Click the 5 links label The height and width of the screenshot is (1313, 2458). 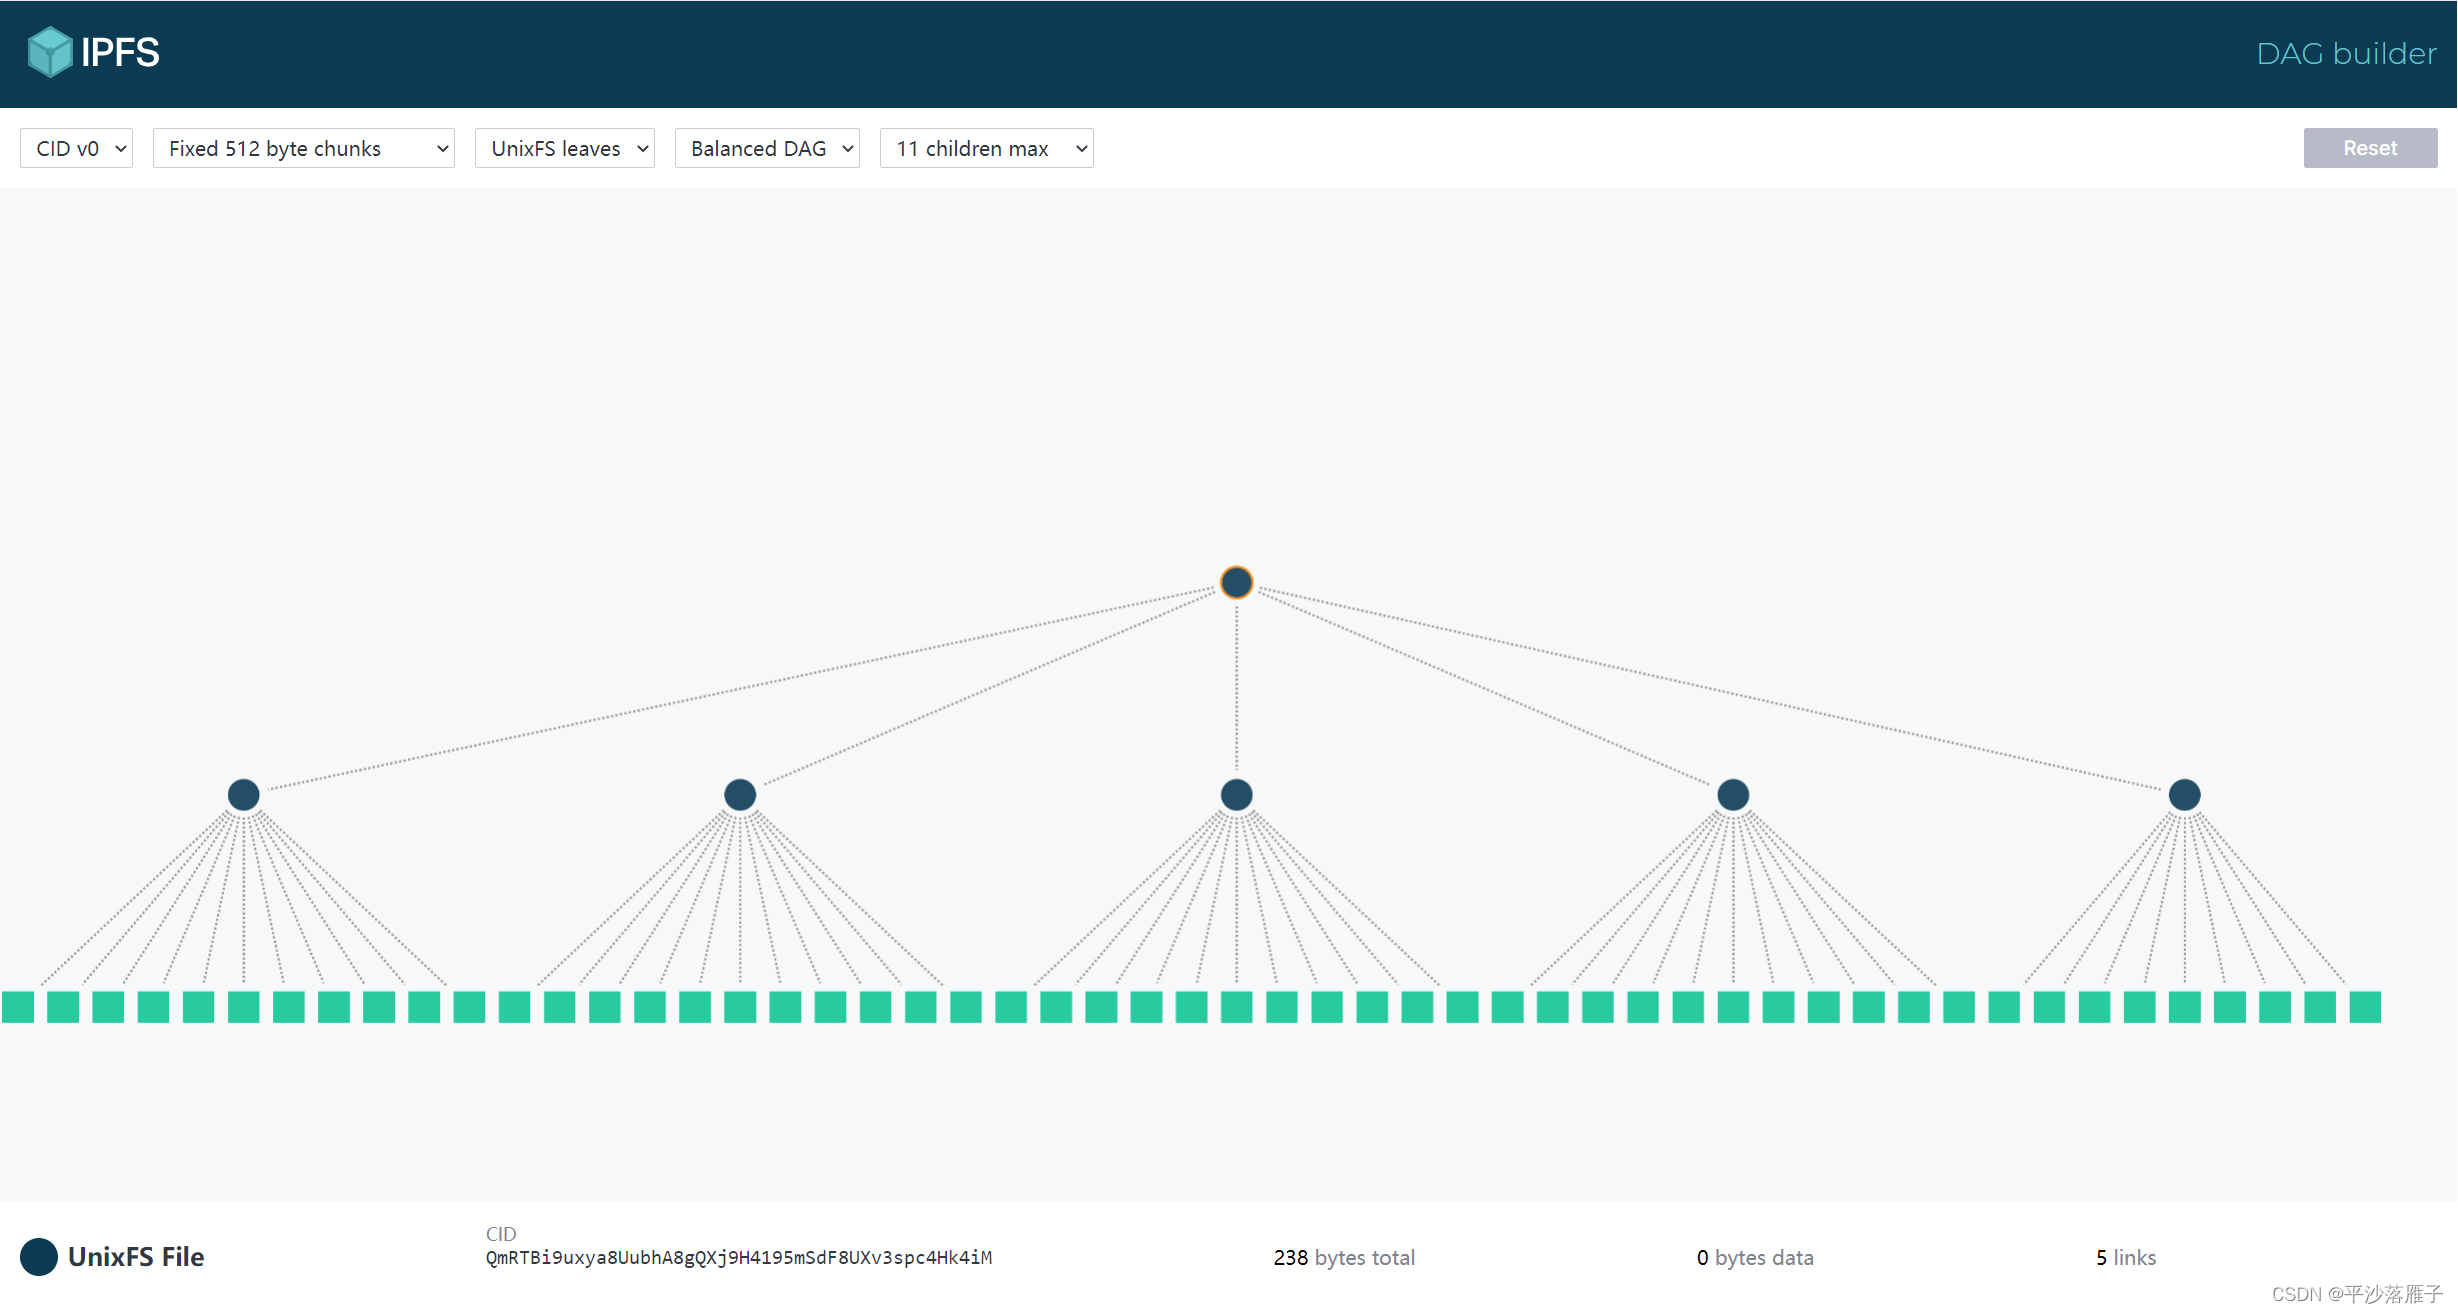pyautogui.click(x=2126, y=1258)
